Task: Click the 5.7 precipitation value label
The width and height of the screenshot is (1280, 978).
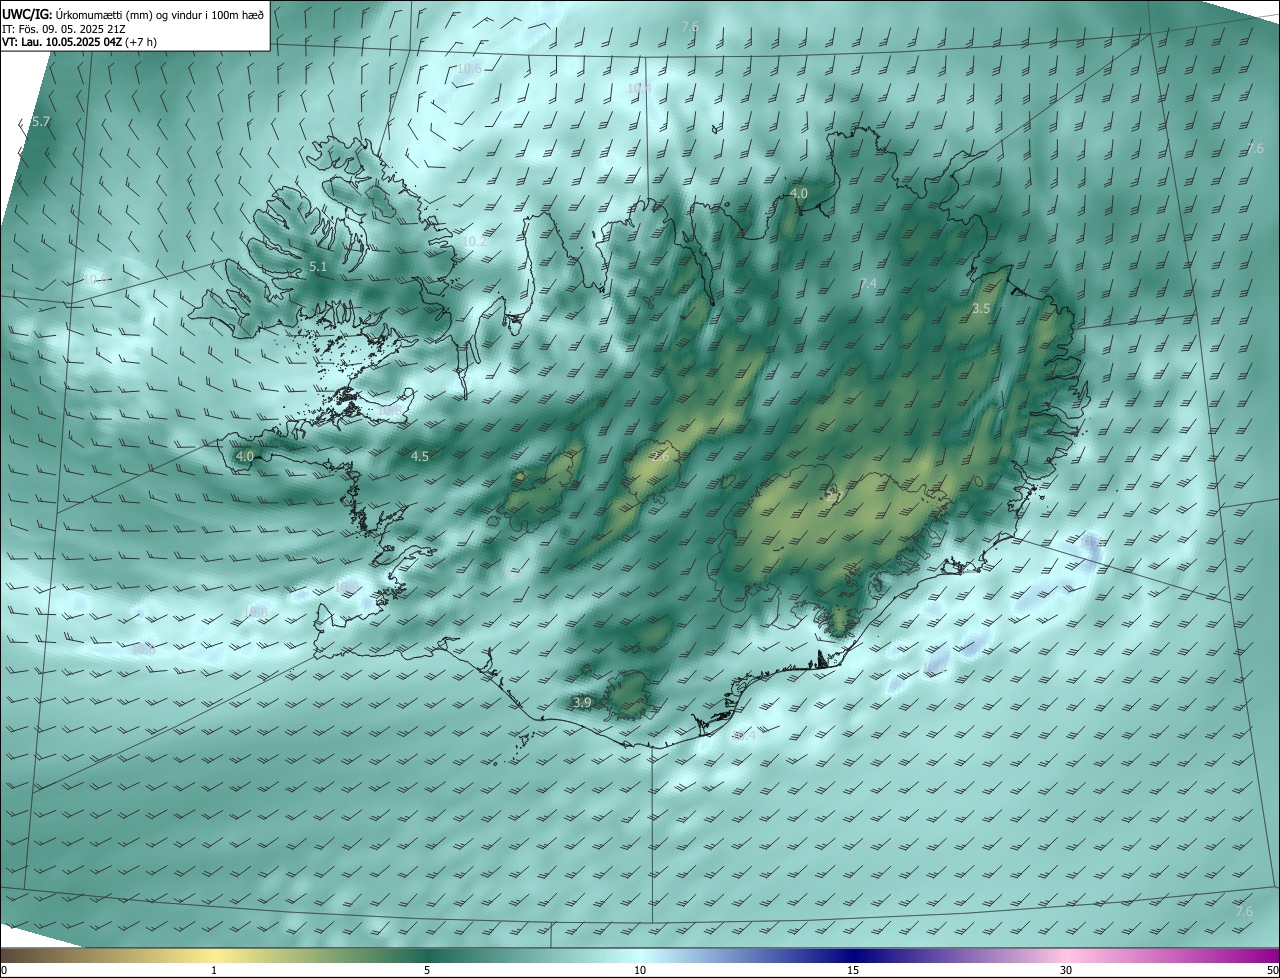Action: [x=40, y=121]
